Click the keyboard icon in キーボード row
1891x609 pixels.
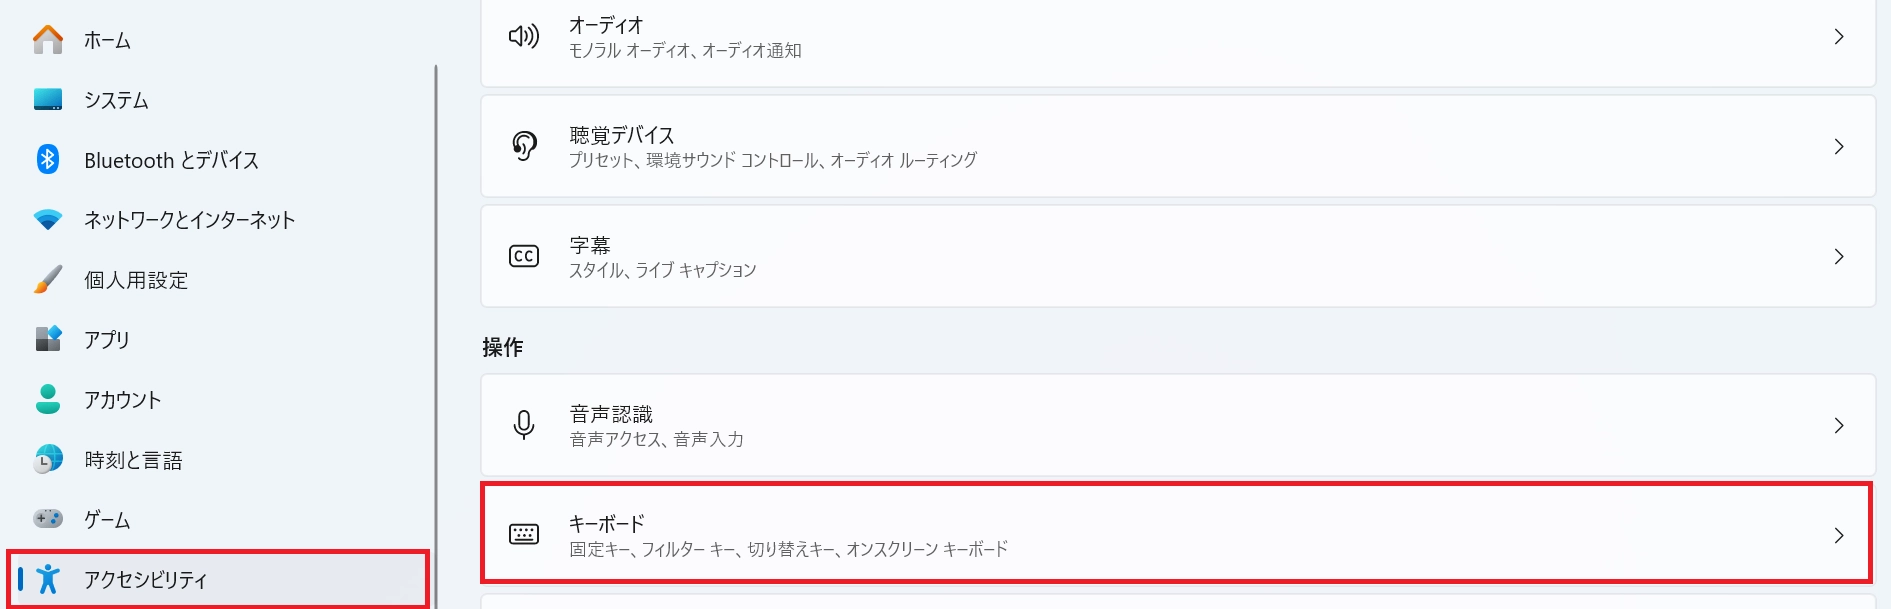pyautogui.click(x=524, y=535)
